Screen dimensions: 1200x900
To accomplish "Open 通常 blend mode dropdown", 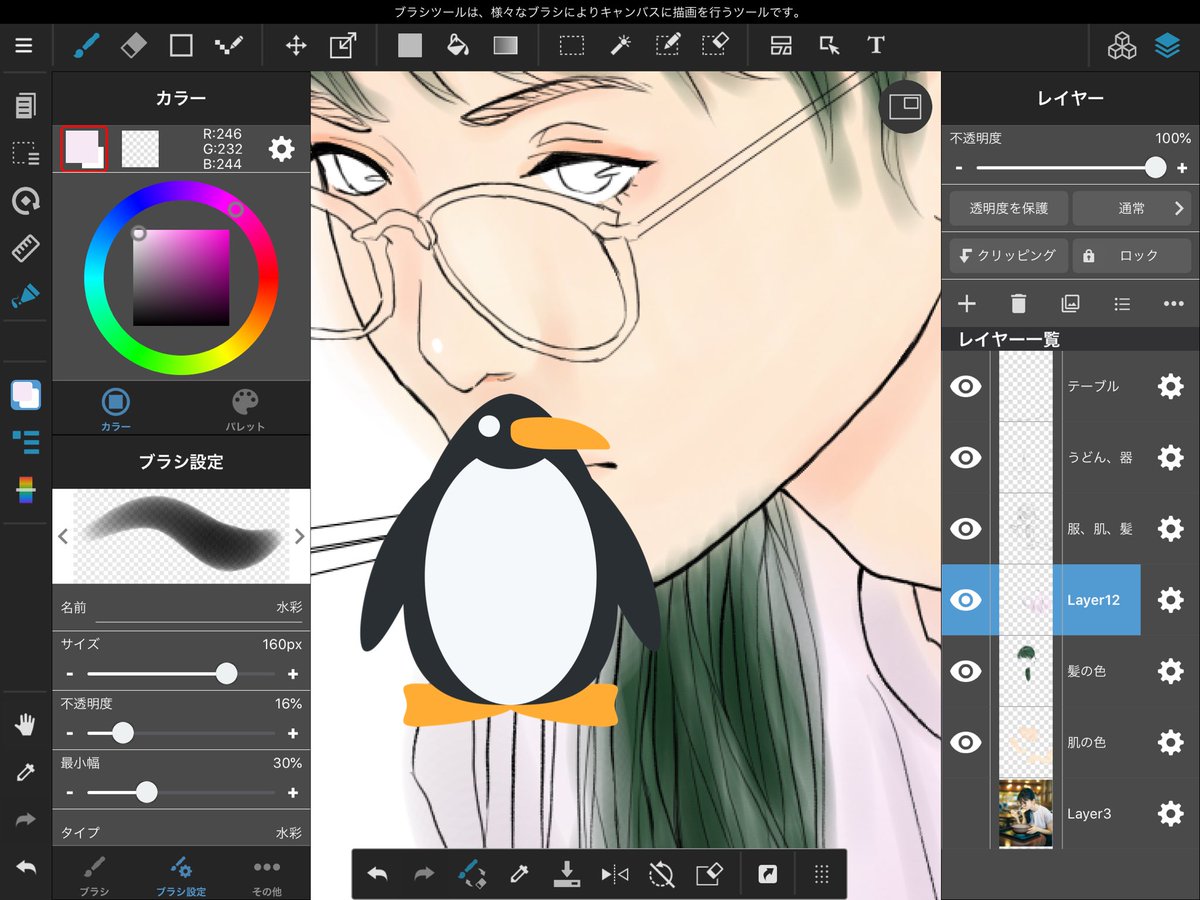I will 1132,209.
